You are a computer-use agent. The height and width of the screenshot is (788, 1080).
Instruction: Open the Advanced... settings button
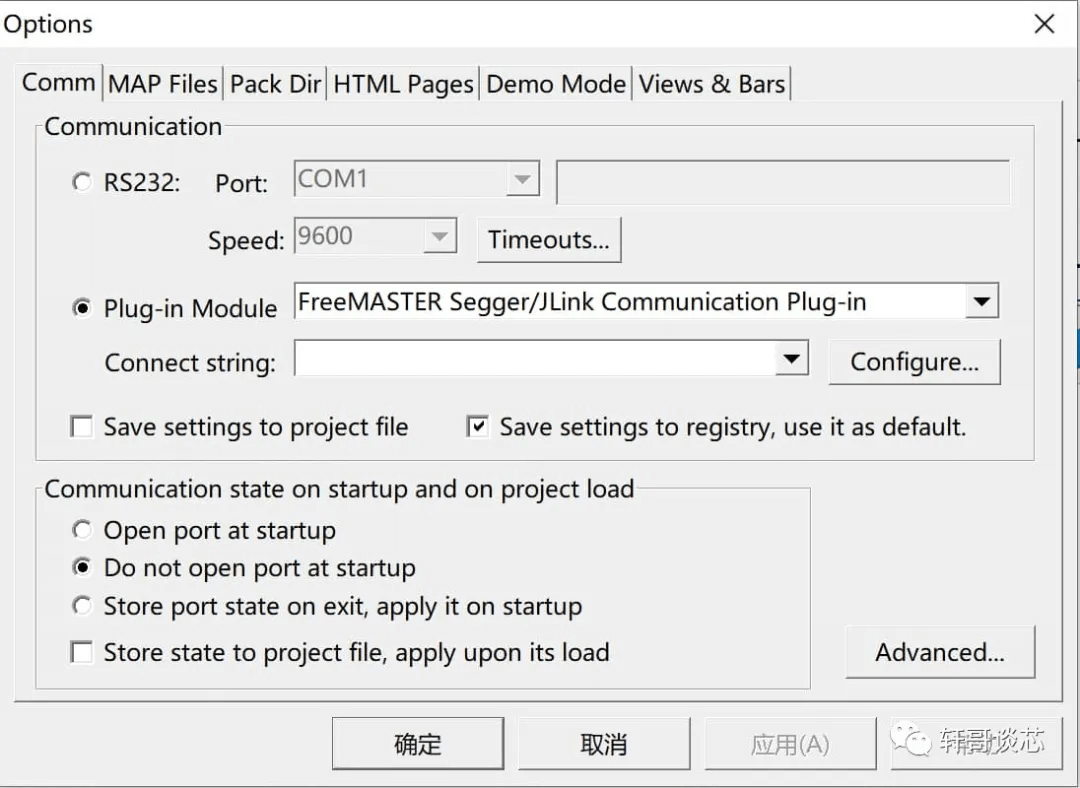coord(940,653)
